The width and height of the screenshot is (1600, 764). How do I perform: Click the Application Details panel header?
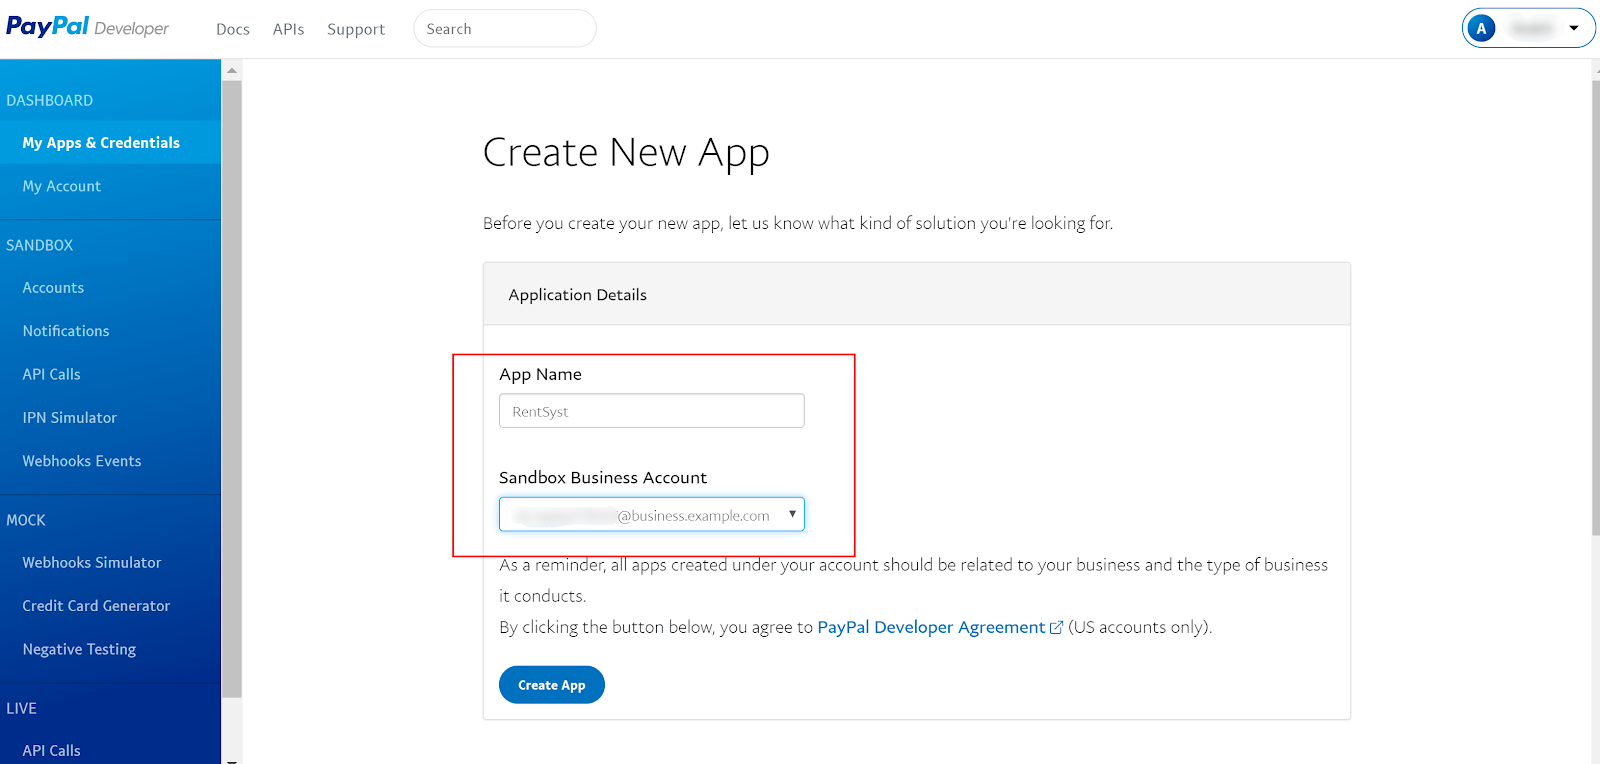(x=916, y=294)
